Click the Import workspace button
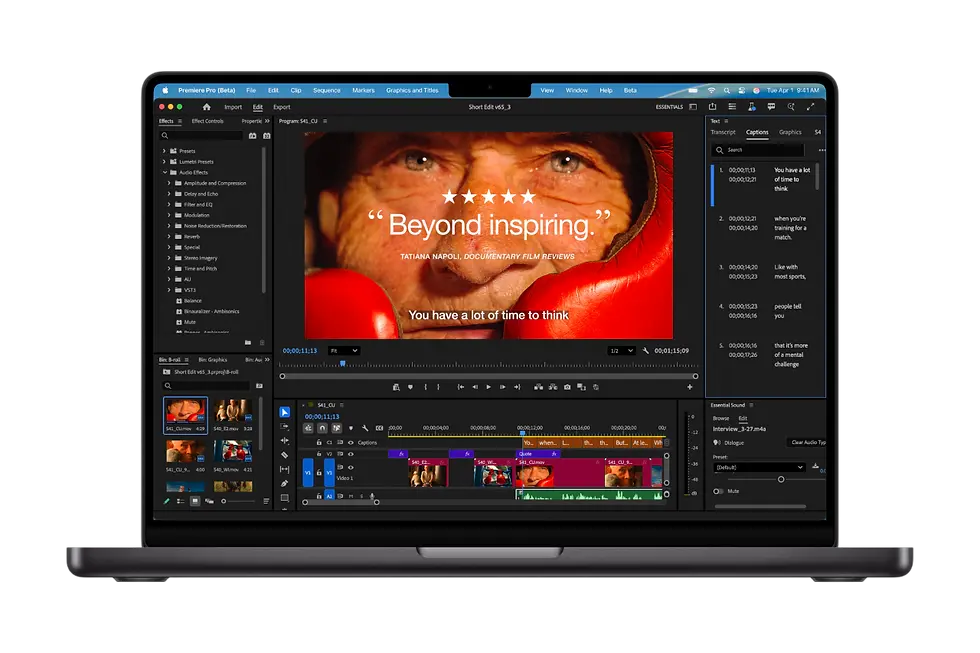Screen dimensions: 980x653 click(x=233, y=107)
